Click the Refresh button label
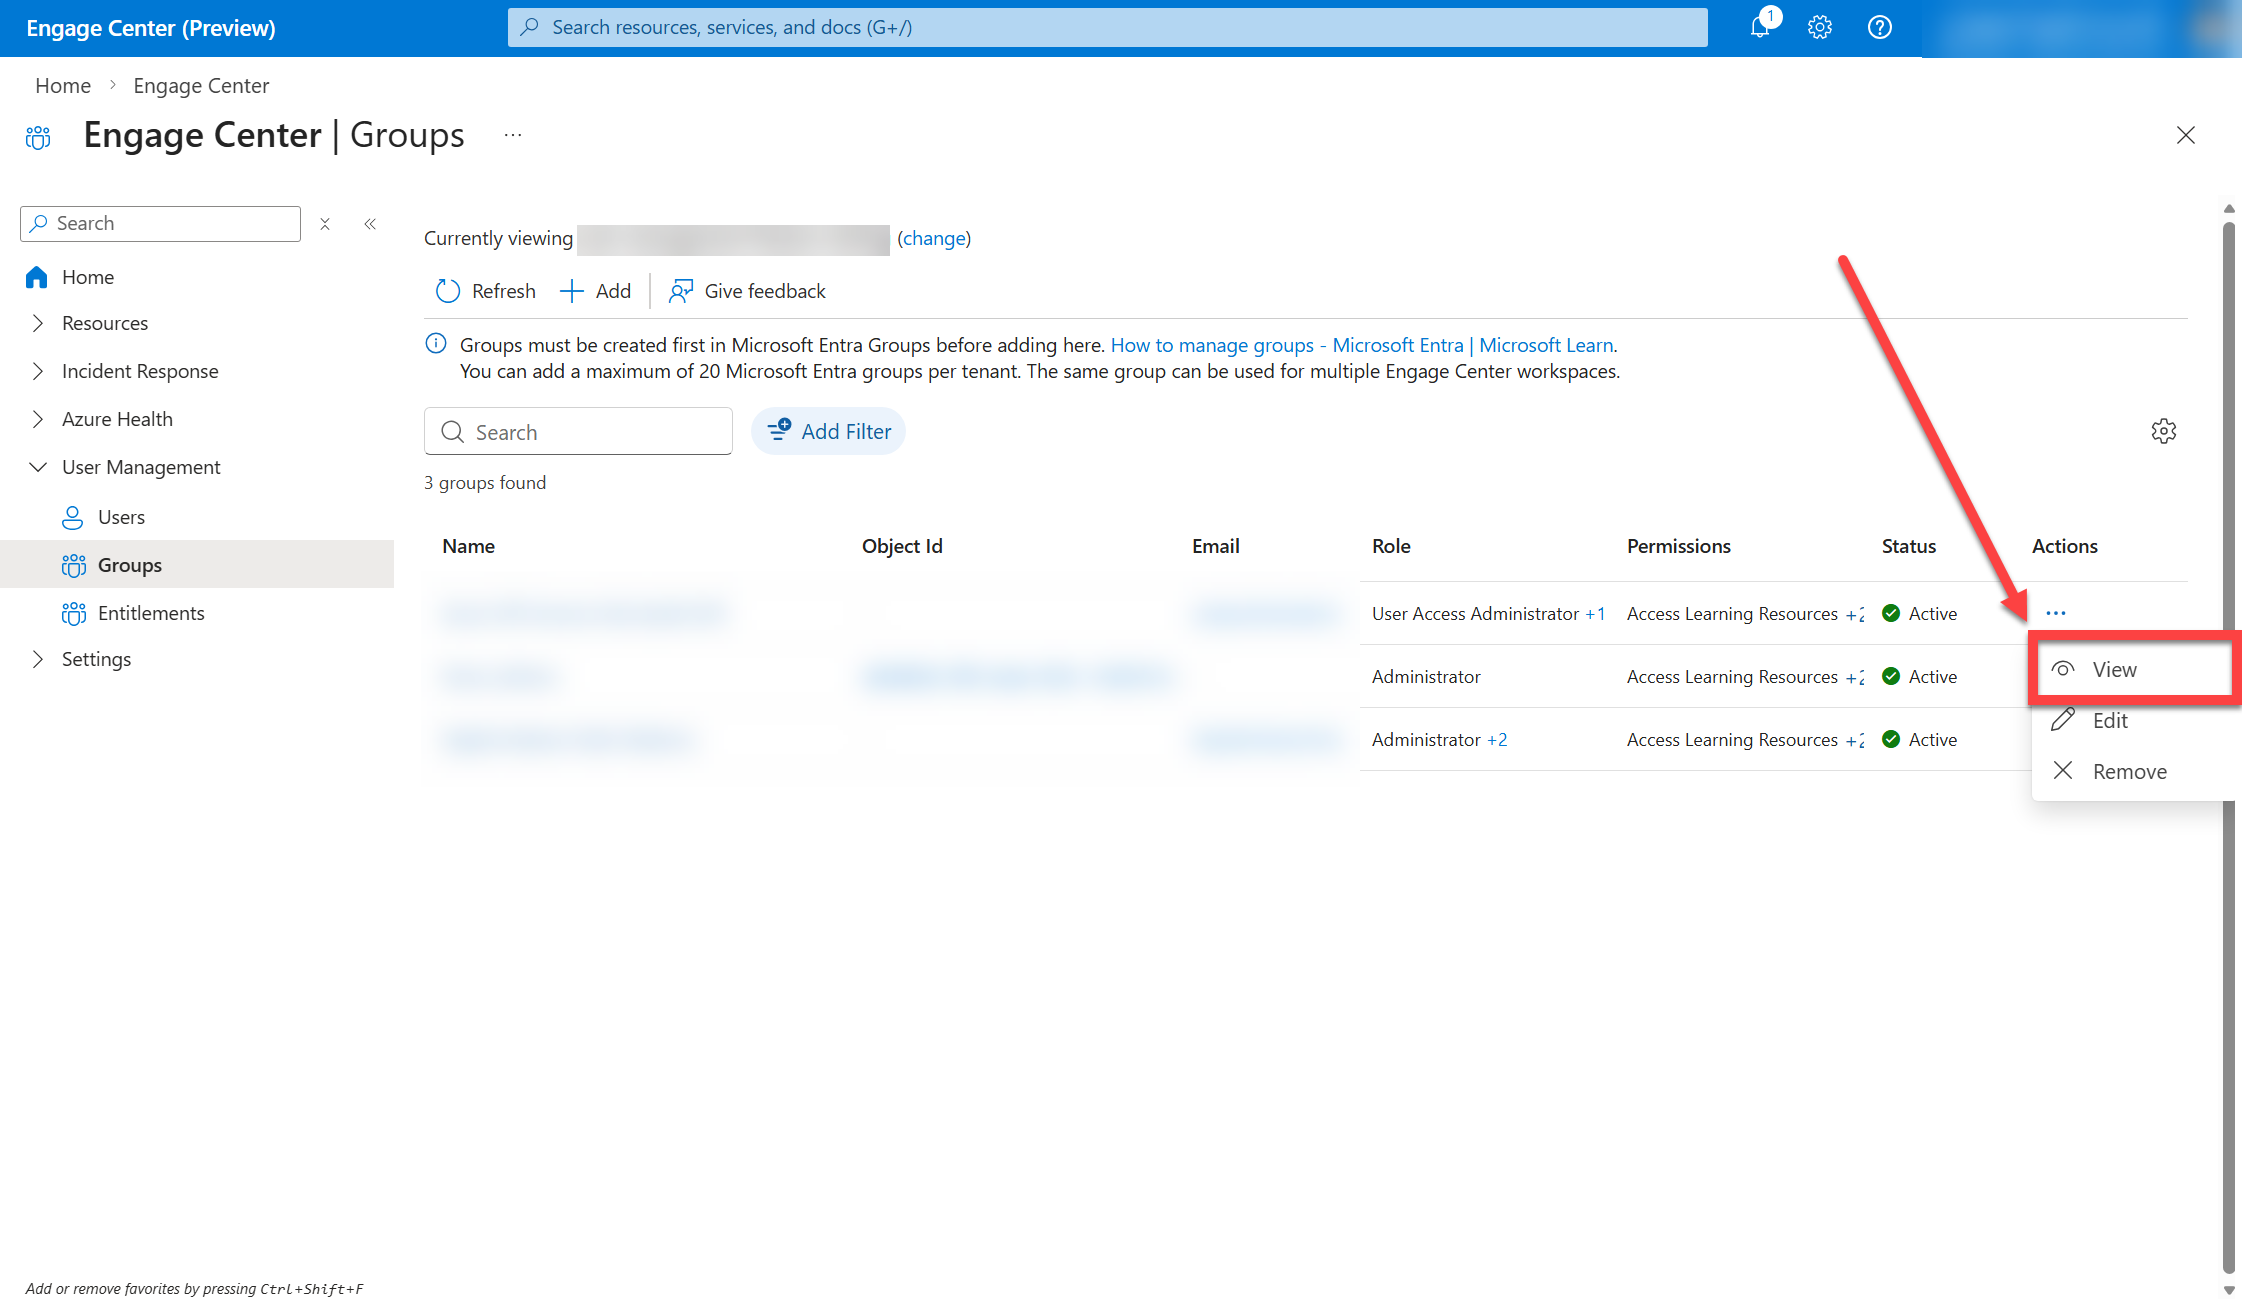The width and height of the screenshot is (2242, 1299). coord(504,291)
